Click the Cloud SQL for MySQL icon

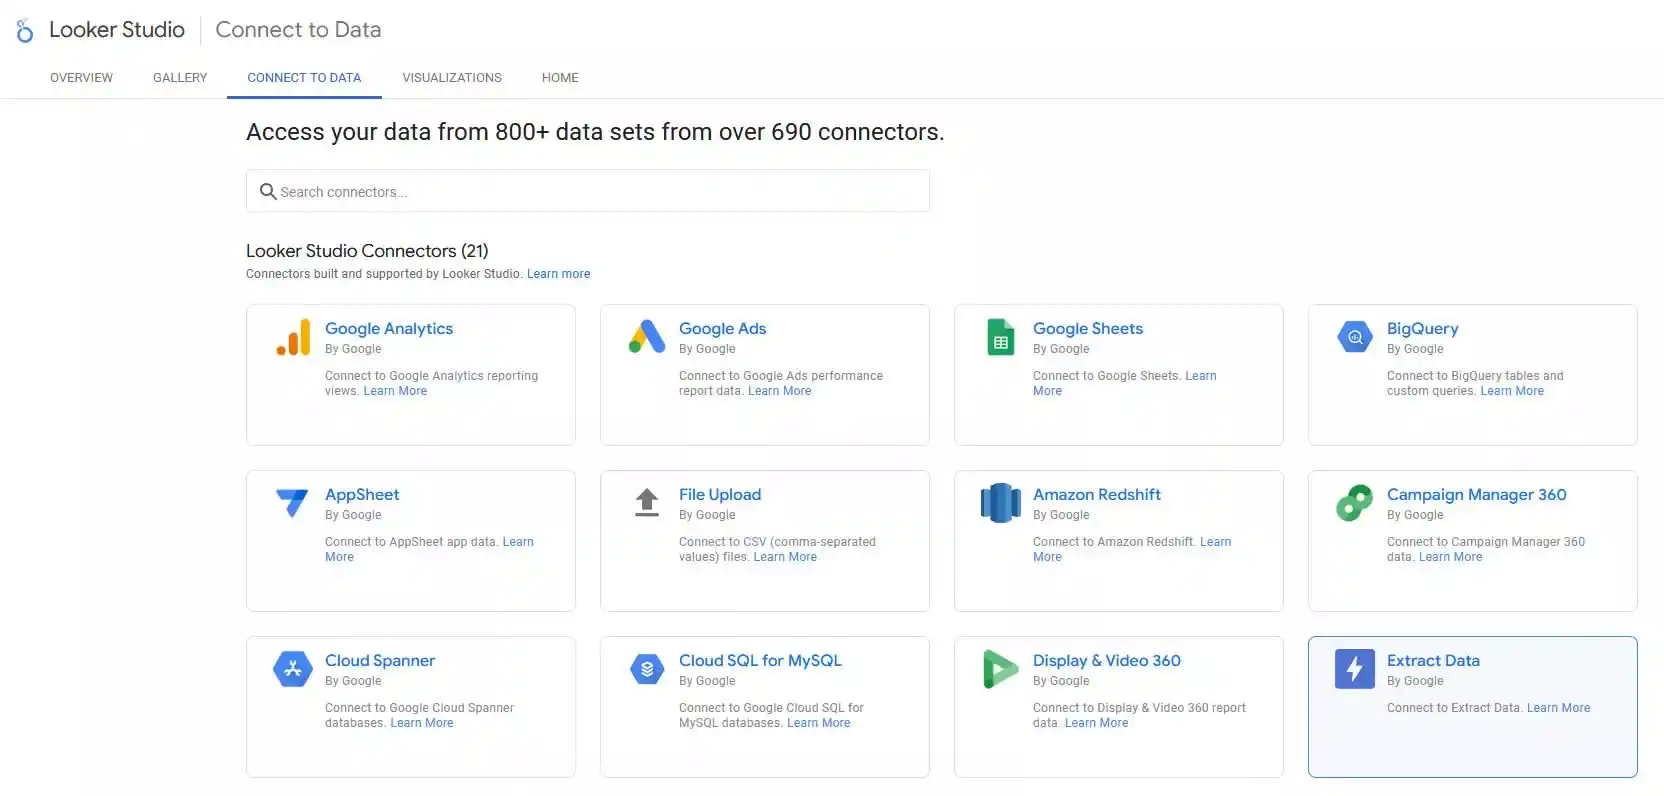pos(647,669)
